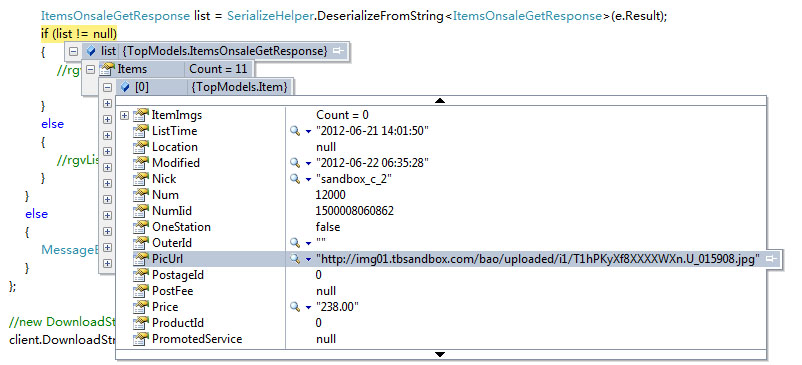Click the PromotedService property icon

tap(140, 339)
